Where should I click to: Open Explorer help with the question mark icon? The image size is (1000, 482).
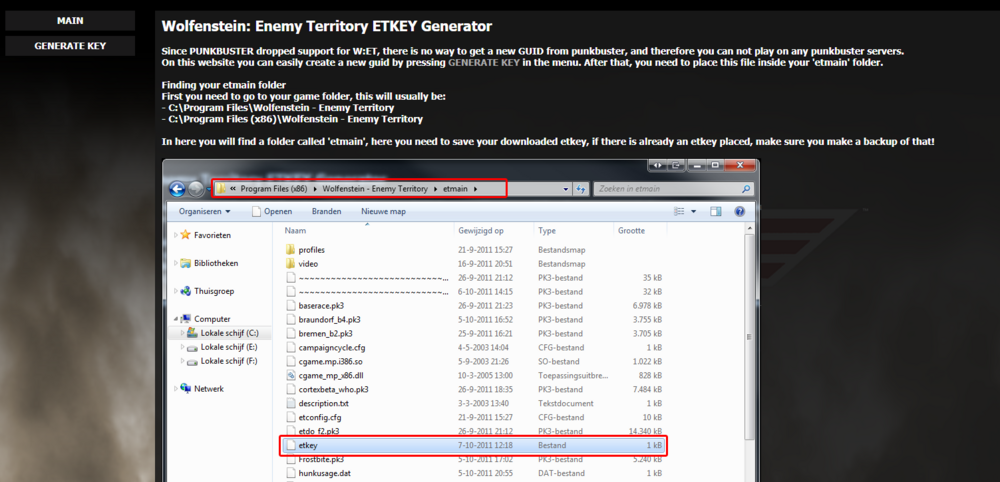click(739, 211)
